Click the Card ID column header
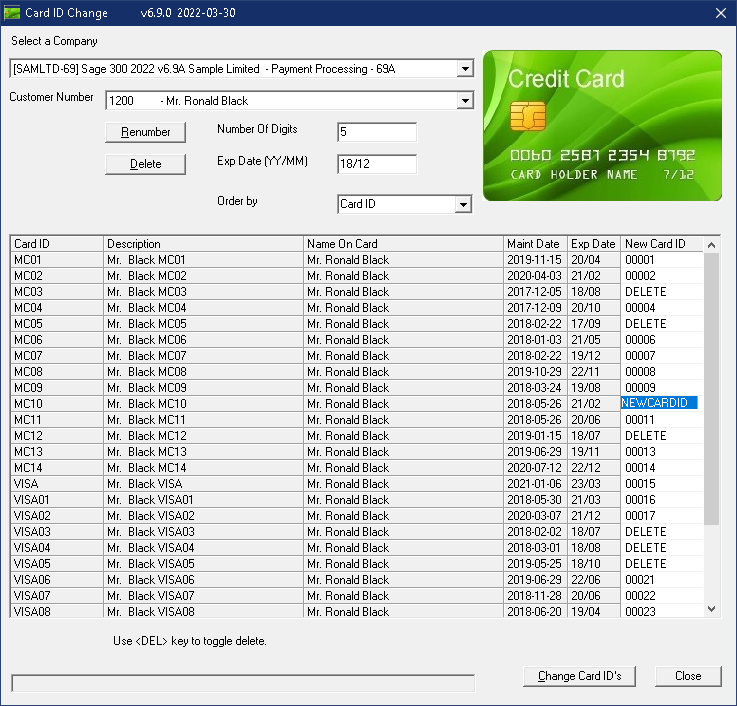 click(x=56, y=244)
